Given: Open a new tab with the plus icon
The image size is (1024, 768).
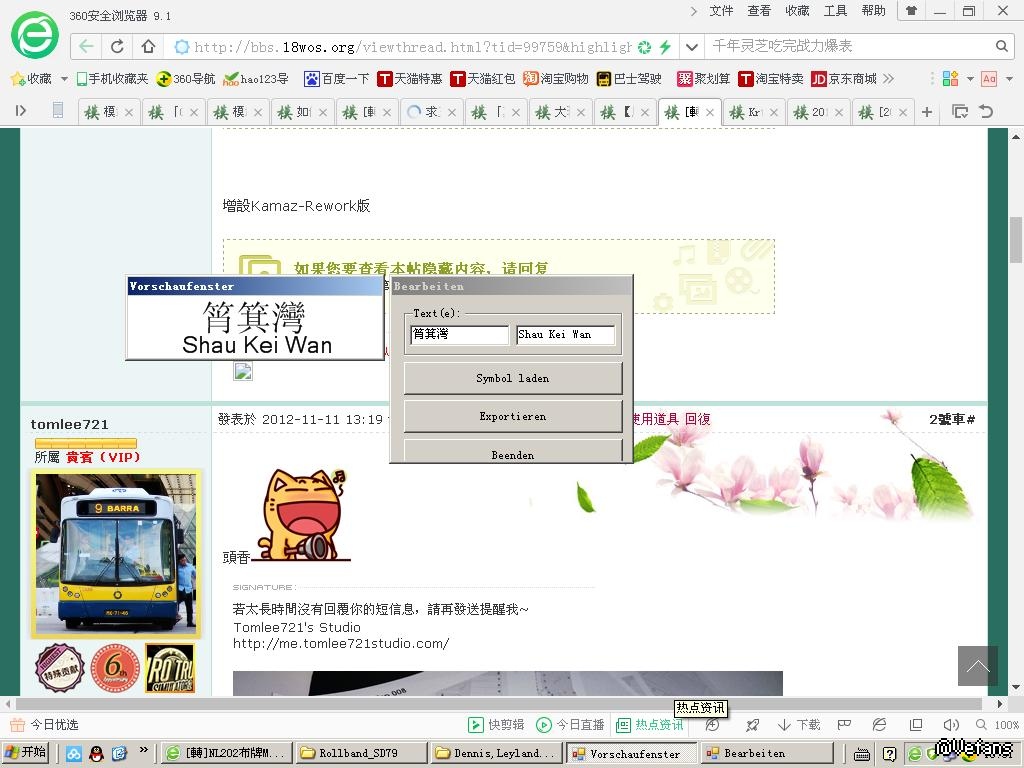Looking at the screenshot, I should click(x=926, y=112).
